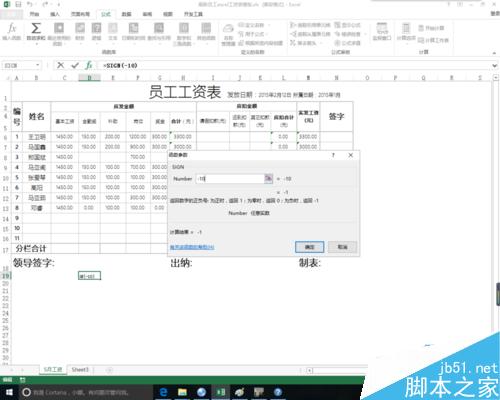Click the Undo icon in the Quick Access Toolbar
This screenshot has width=500, height=400.
click(30, 4)
